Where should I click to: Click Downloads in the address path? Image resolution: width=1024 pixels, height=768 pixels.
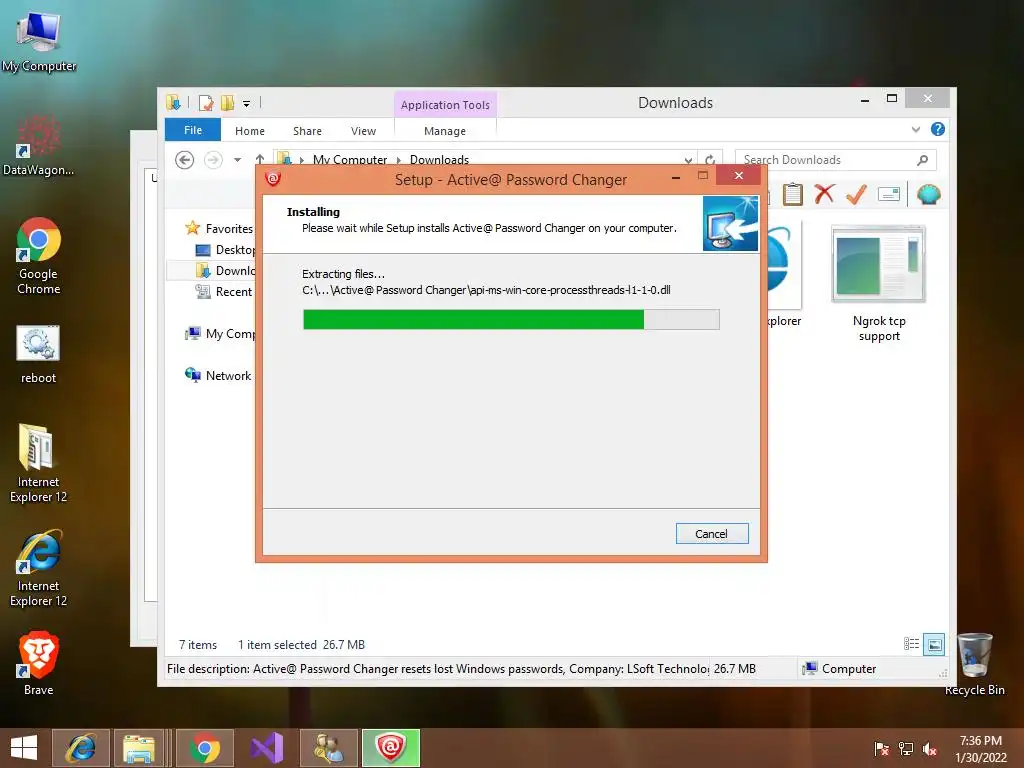point(439,159)
